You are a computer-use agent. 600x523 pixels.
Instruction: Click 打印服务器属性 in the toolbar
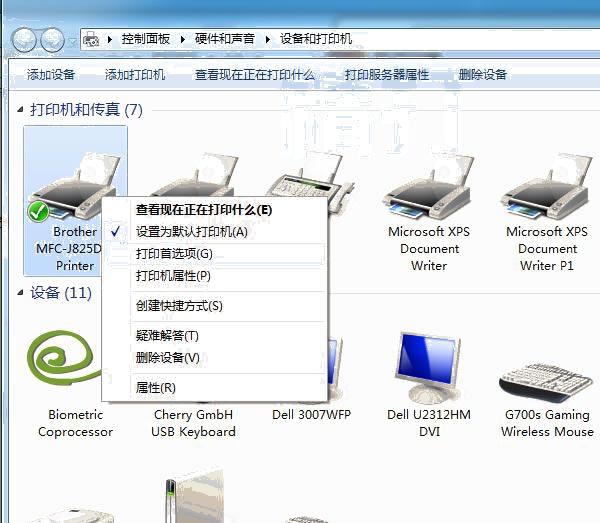(386, 75)
